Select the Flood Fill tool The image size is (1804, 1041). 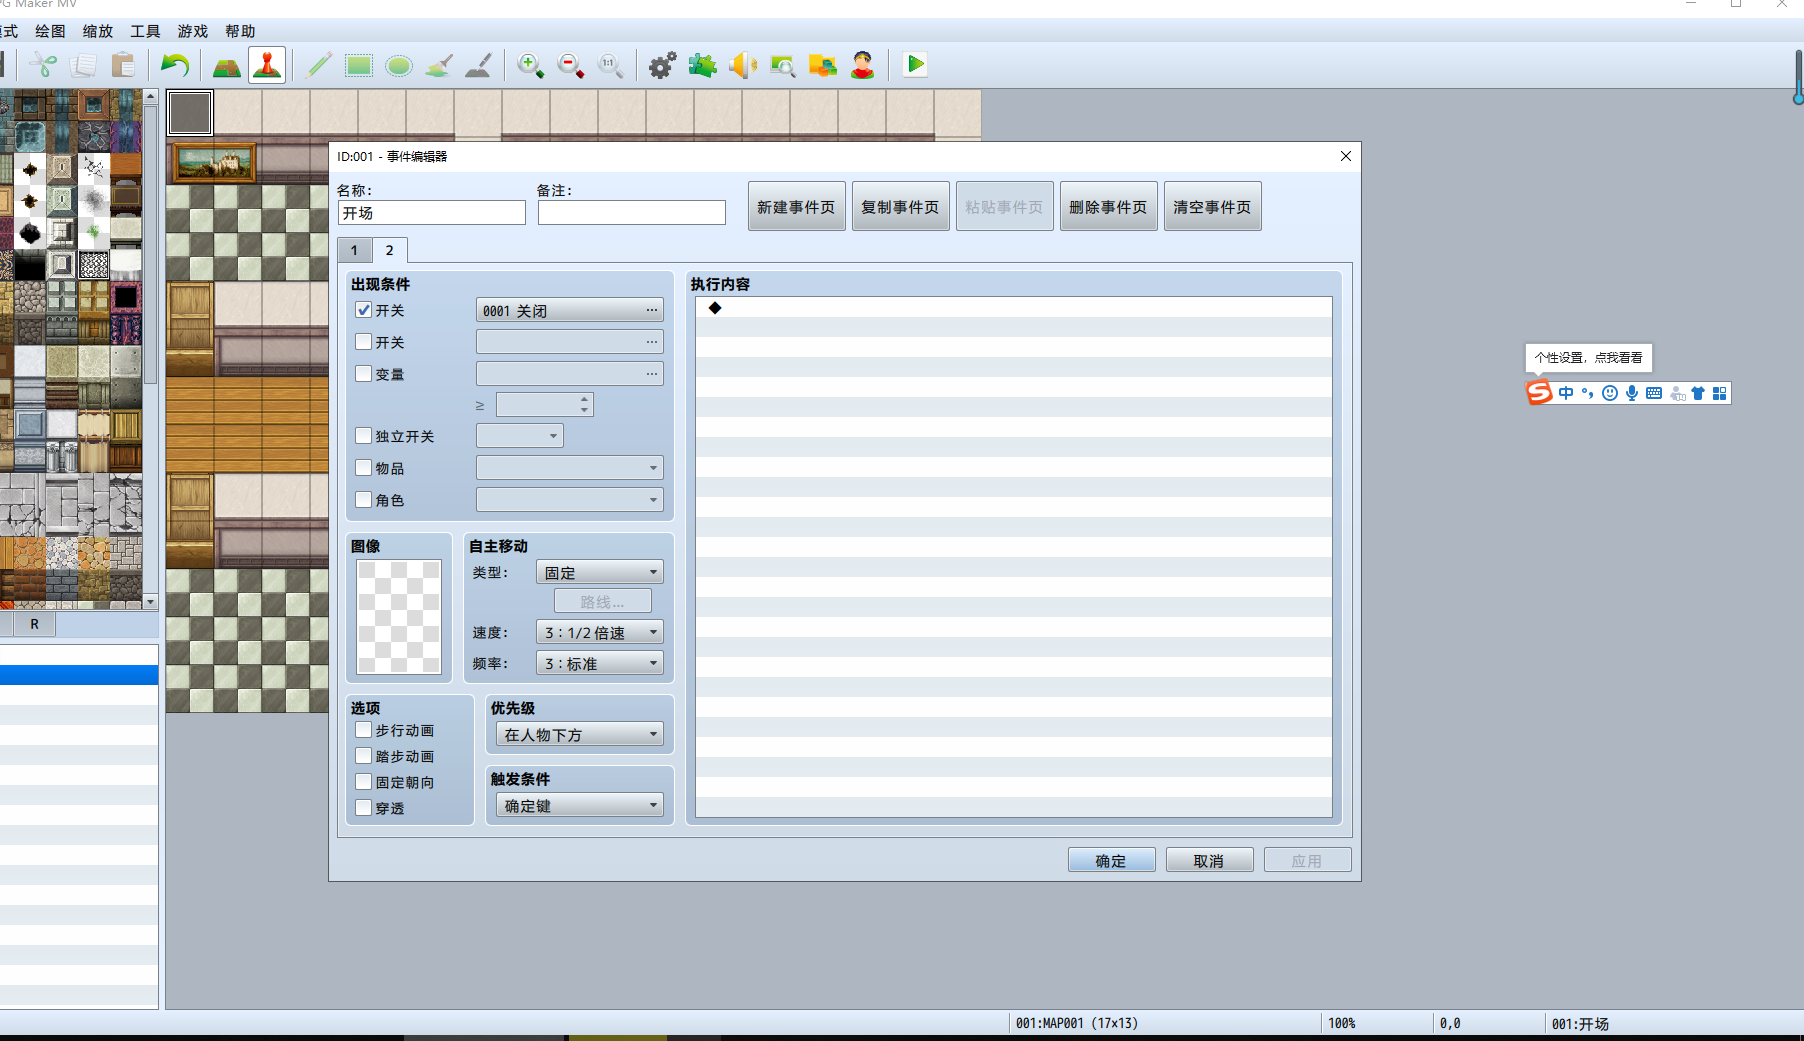439,66
